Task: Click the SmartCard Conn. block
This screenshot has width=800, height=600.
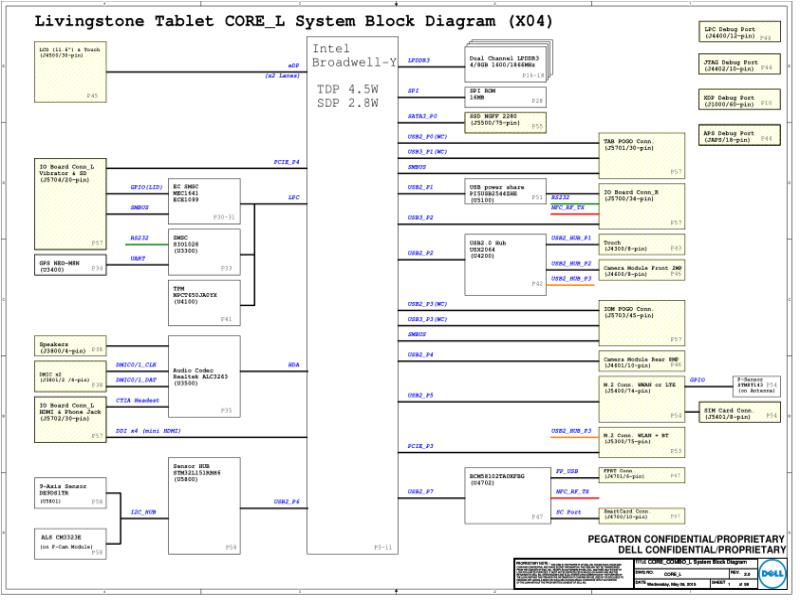Action: click(642, 515)
